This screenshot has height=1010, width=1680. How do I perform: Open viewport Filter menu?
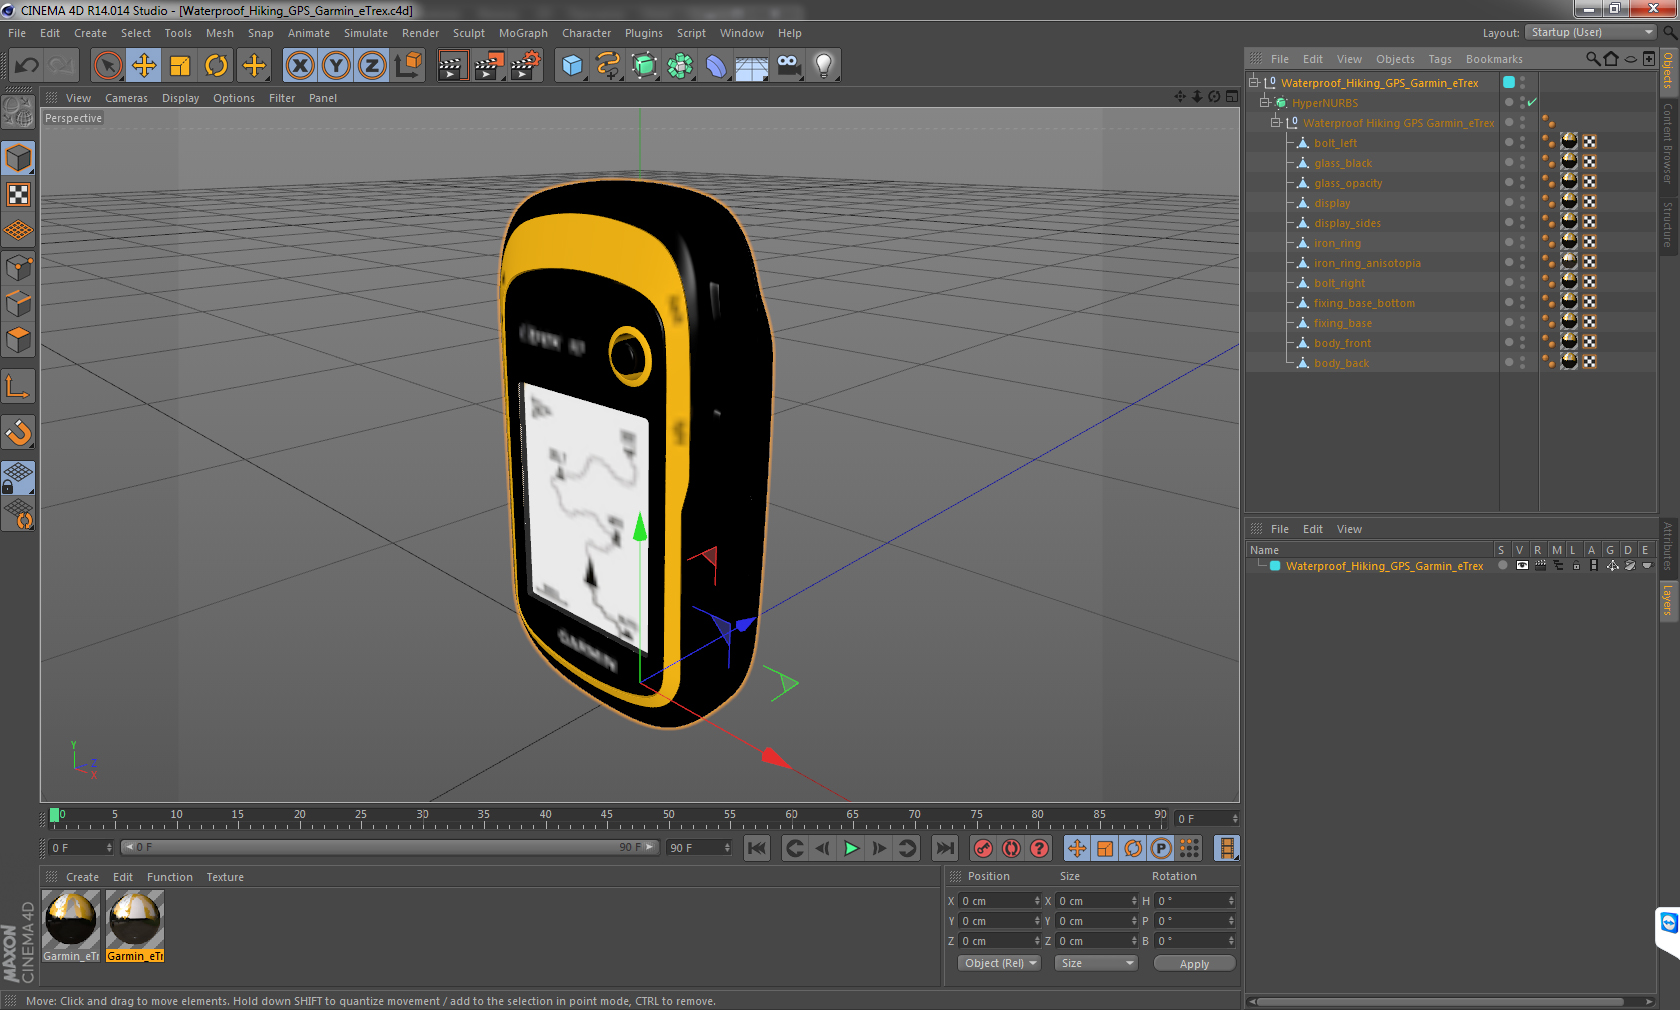coord(282,98)
